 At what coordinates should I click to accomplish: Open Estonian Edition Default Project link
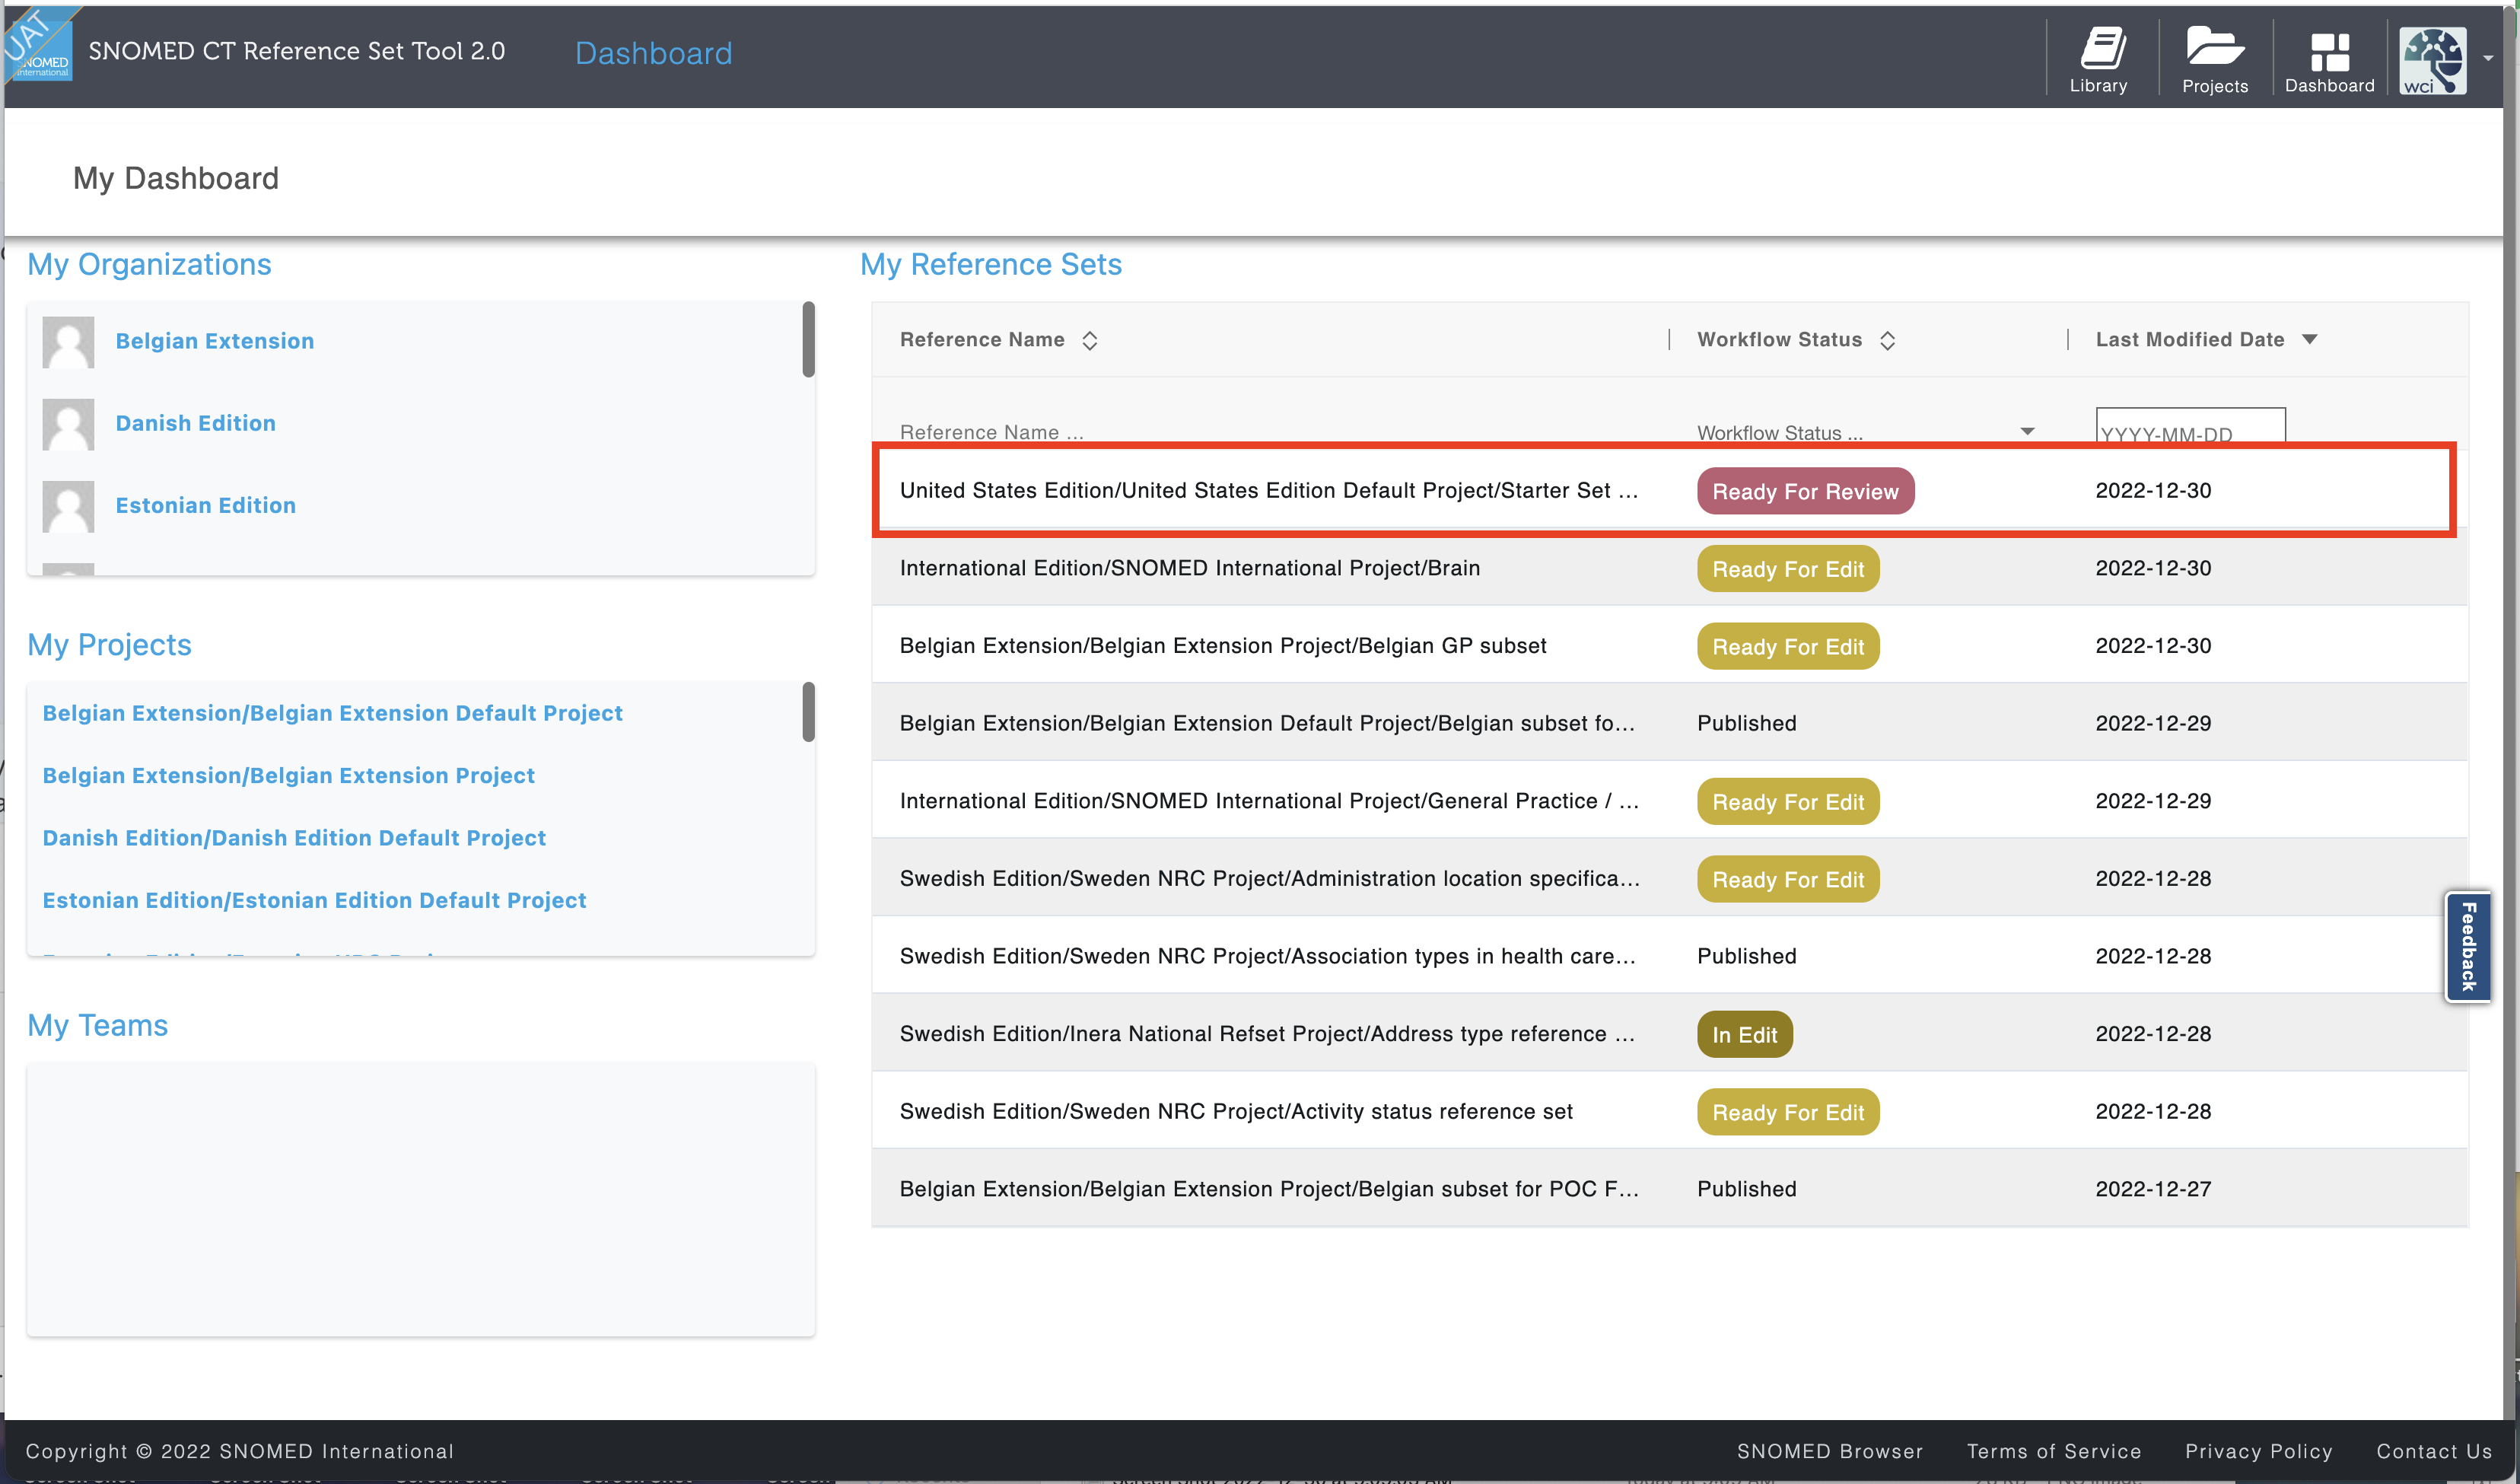pos(314,900)
